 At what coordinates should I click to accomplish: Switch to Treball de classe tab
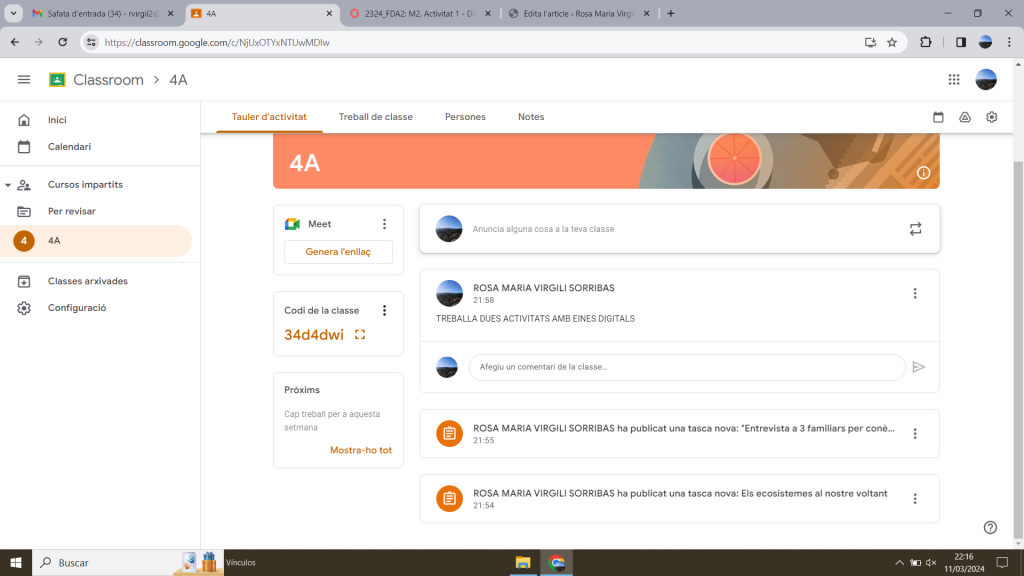point(375,117)
